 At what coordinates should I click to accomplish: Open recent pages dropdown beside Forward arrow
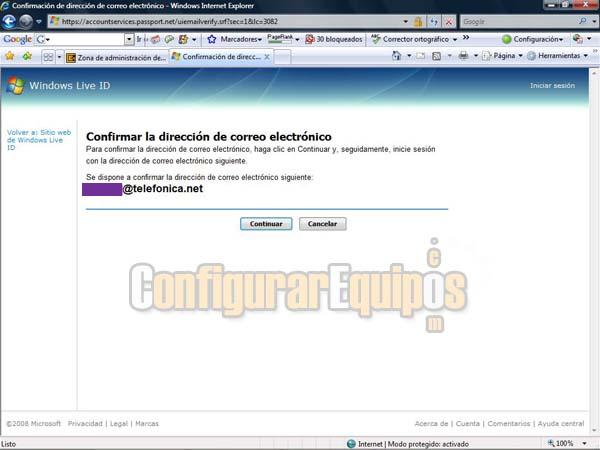(x=39, y=21)
